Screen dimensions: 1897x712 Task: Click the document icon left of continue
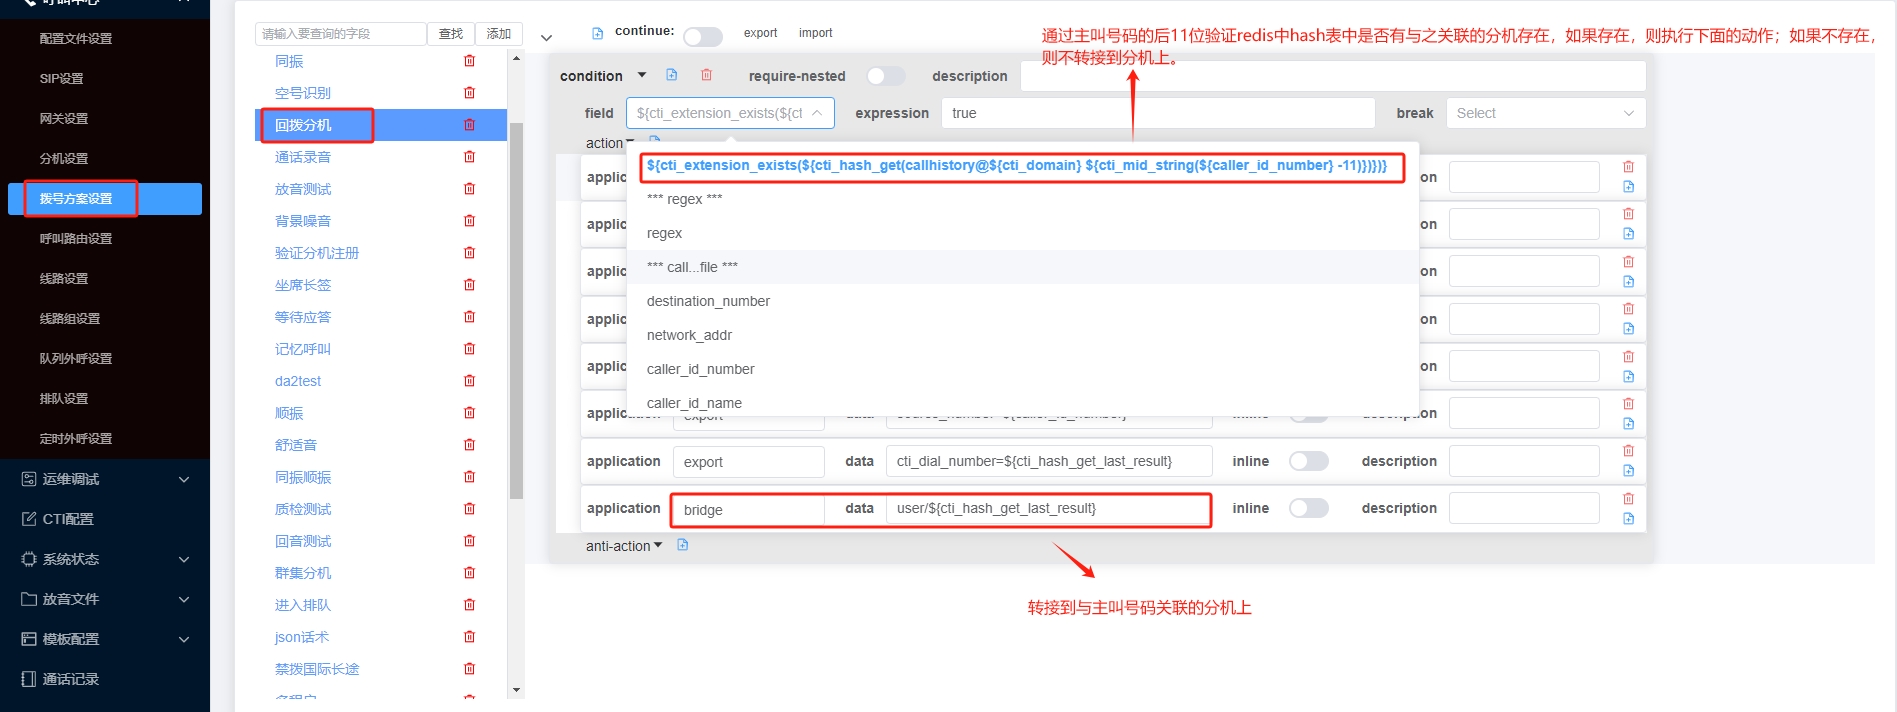click(x=597, y=33)
